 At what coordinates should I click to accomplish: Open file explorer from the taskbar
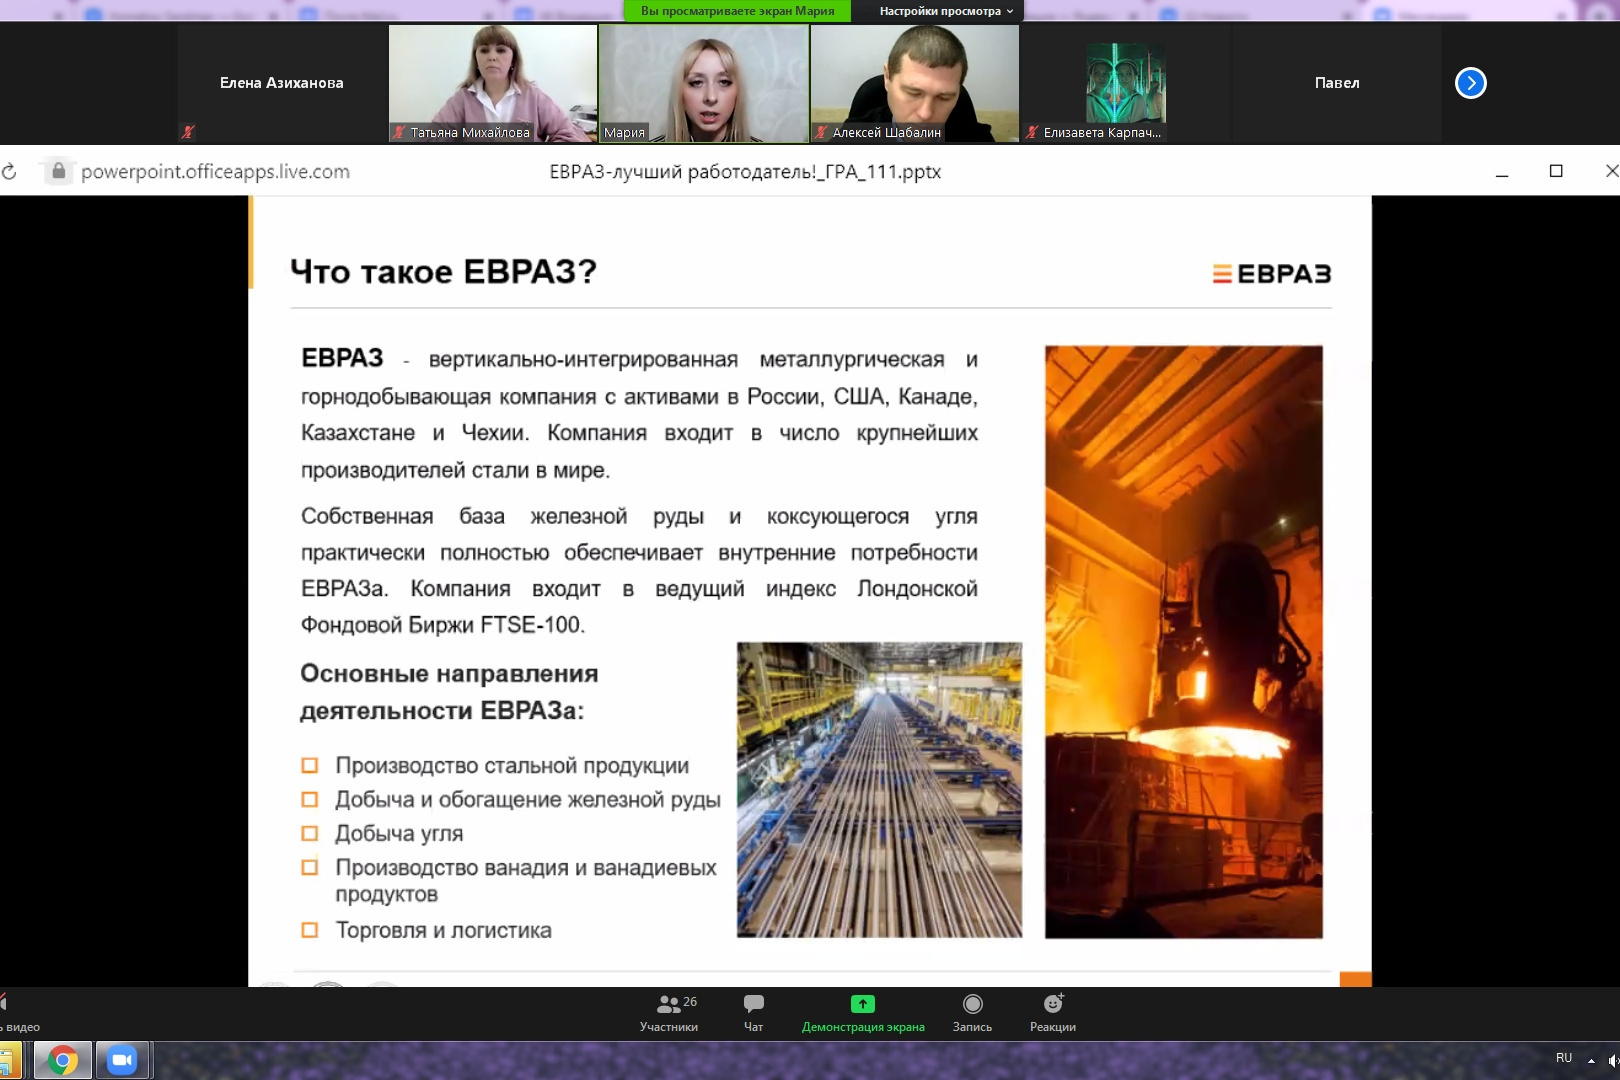[10, 1060]
